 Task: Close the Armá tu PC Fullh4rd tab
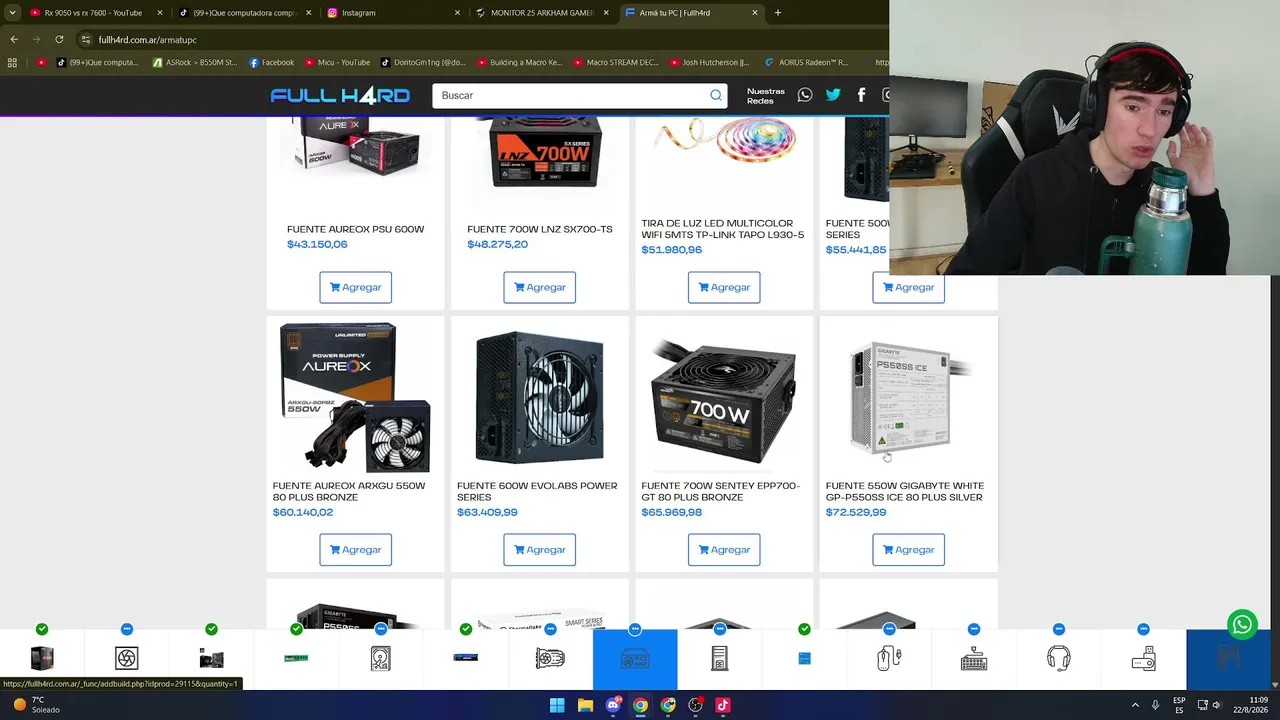(755, 13)
